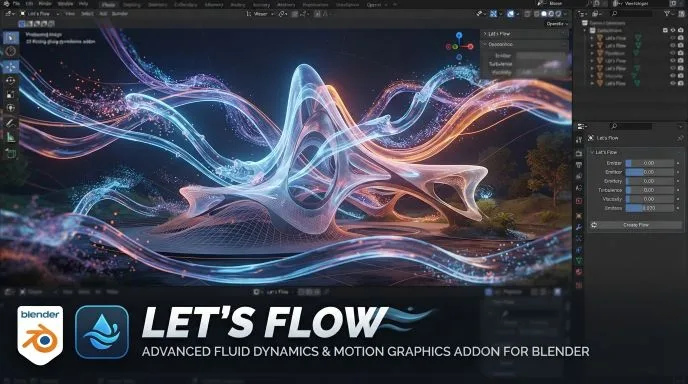Open the Overlays dropdown under viewport header
688x384 pixels.
pos(557,24)
